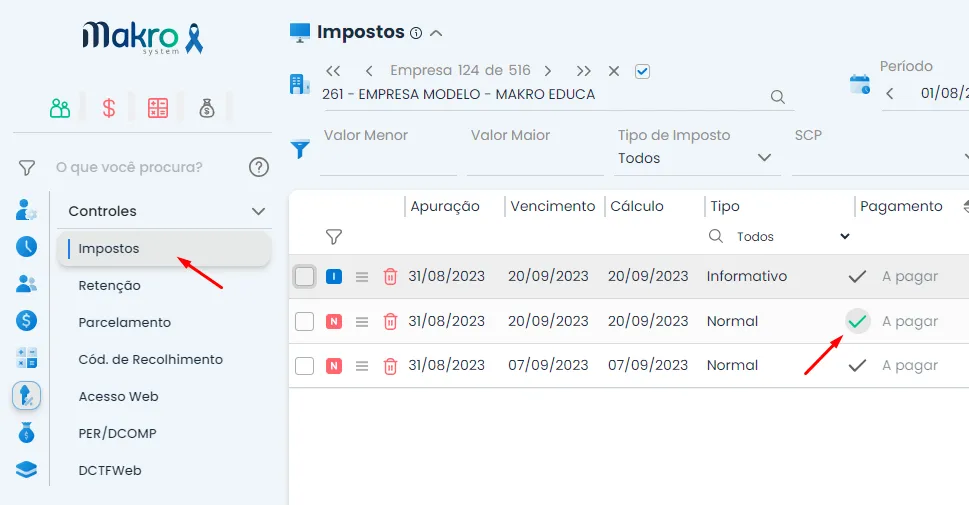969x505 pixels.
Task: Select the 07/09/2023 row checkbox
Action: pyautogui.click(x=304, y=366)
